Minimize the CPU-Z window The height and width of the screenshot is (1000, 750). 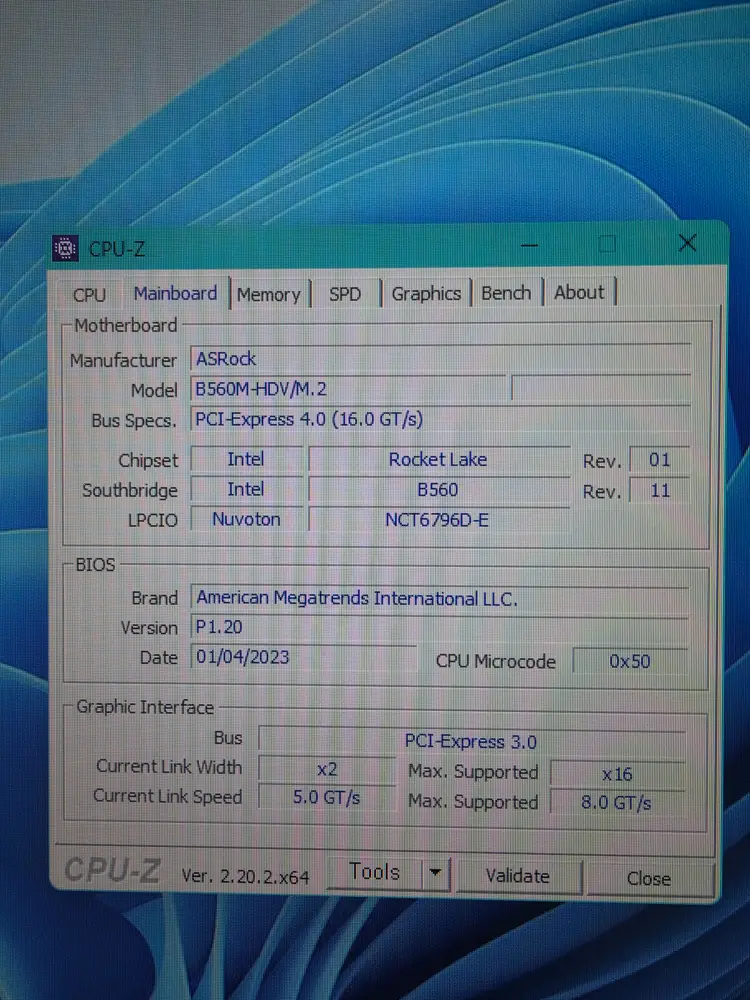coord(529,245)
